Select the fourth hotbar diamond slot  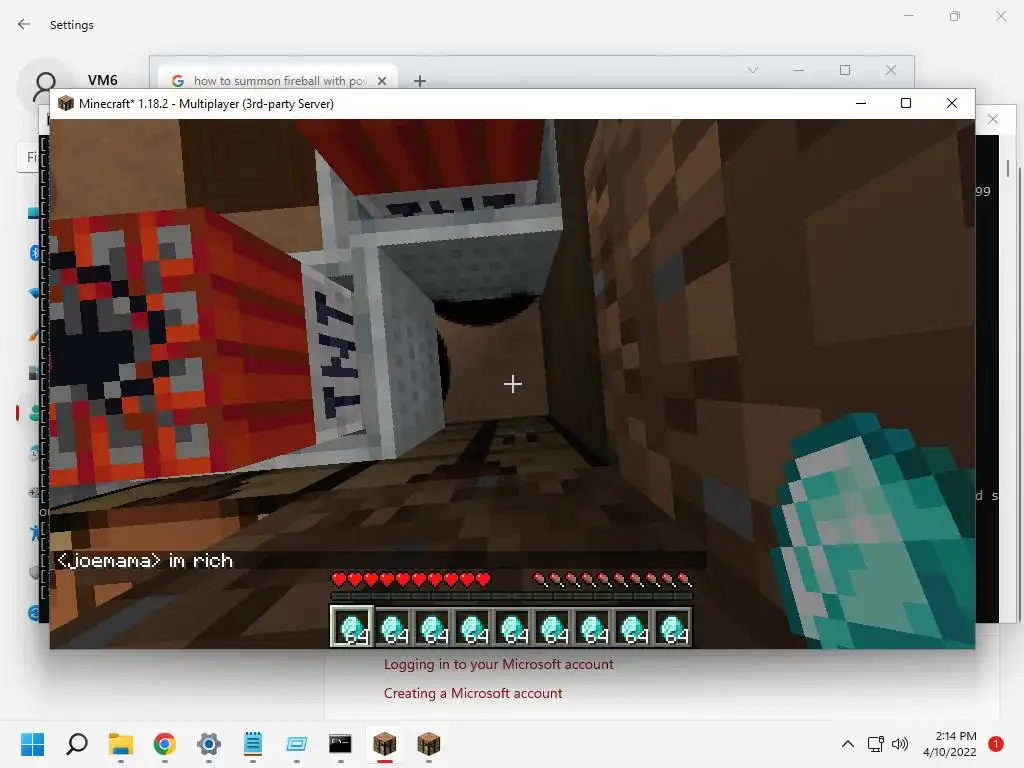tap(473, 627)
